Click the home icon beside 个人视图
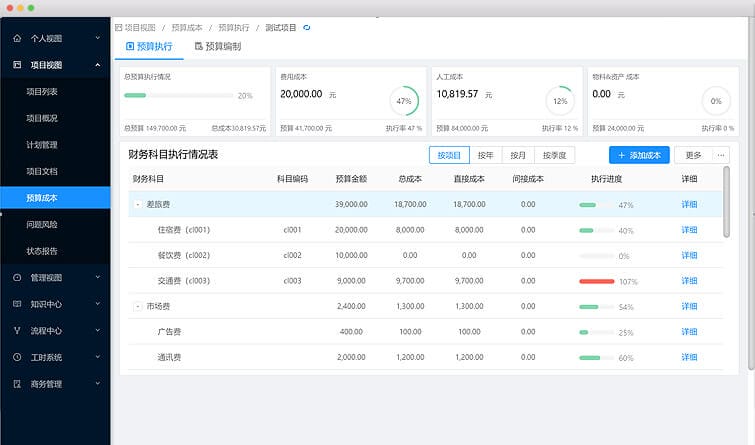The width and height of the screenshot is (755, 445). pos(17,38)
